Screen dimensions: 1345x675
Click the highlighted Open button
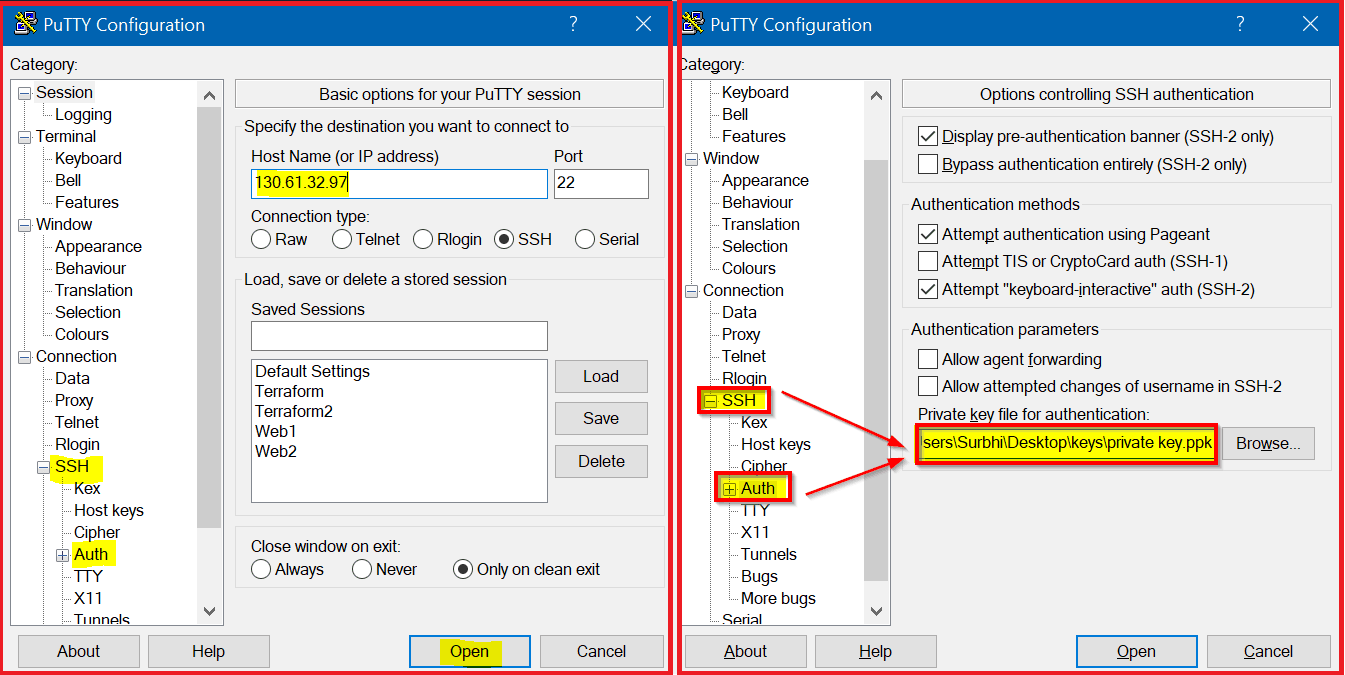click(469, 651)
